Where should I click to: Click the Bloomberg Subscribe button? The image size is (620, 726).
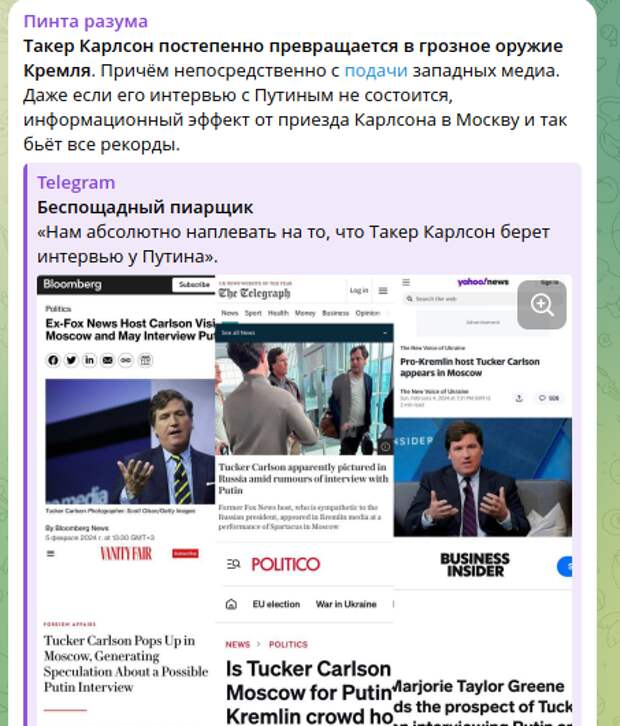194,284
